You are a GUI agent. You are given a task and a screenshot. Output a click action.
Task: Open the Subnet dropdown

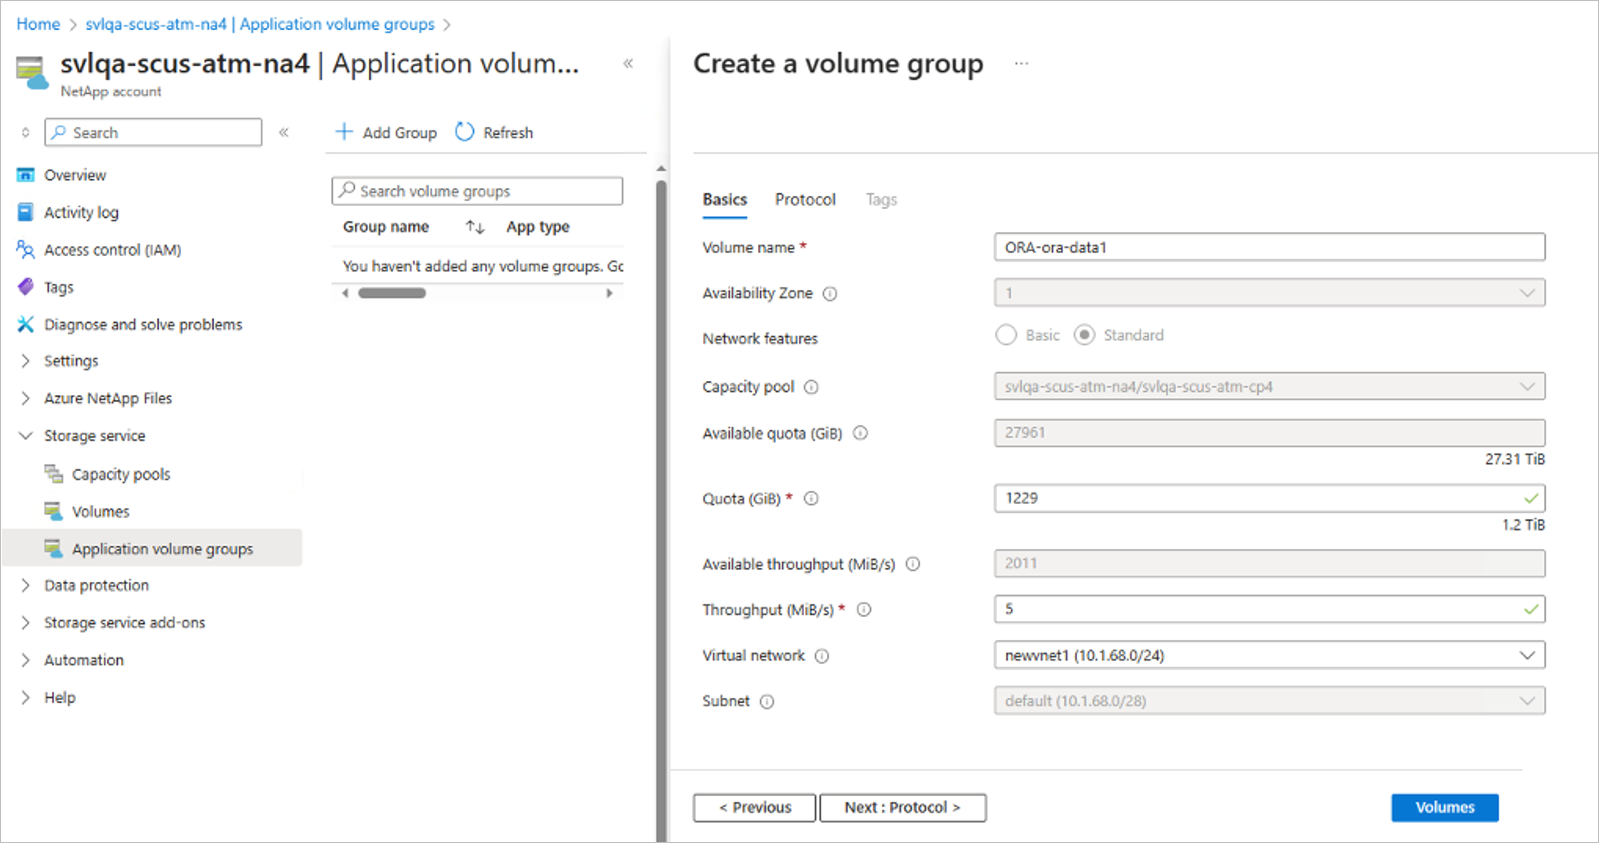1269,700
